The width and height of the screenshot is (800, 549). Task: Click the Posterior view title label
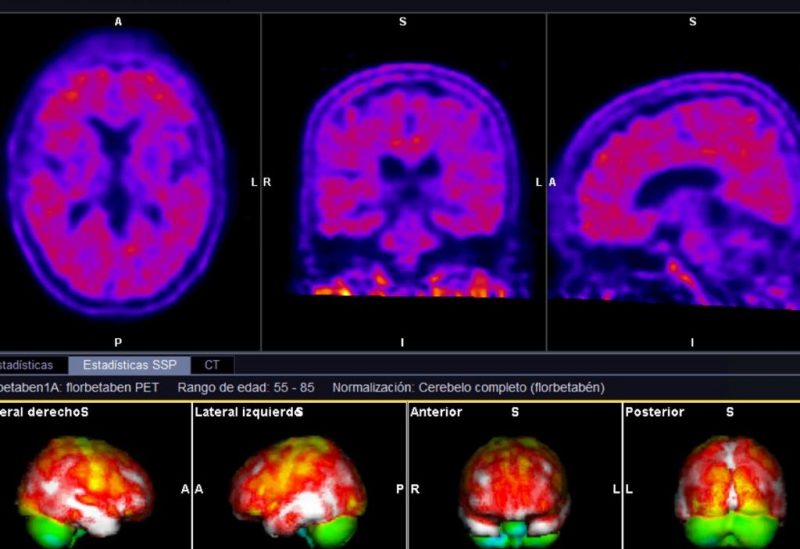654,412
